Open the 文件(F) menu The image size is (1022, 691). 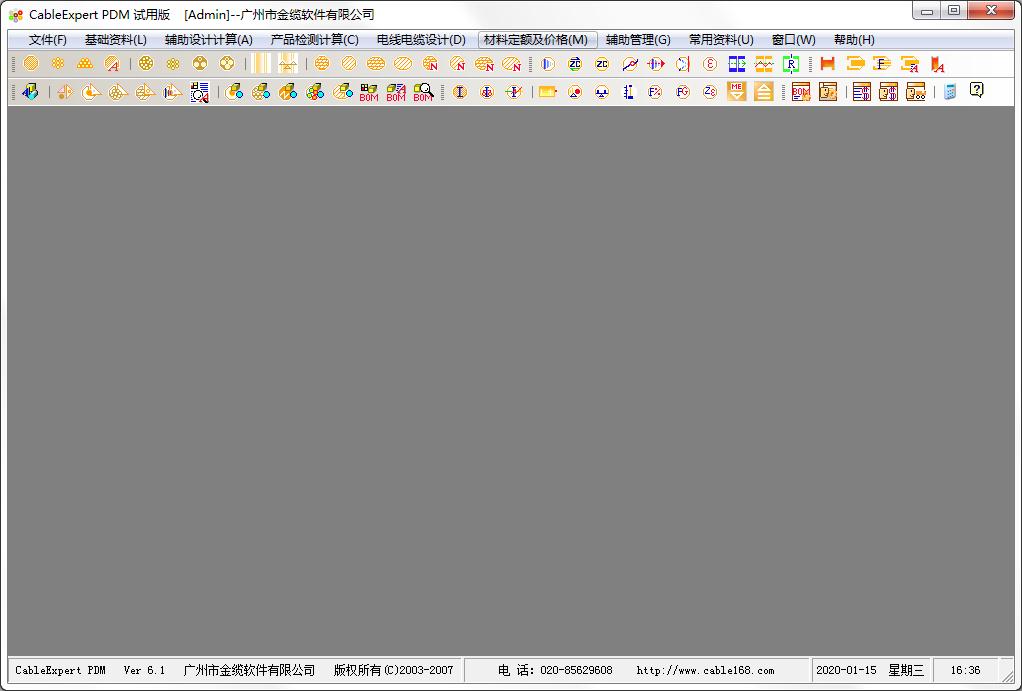pos(48,40)
